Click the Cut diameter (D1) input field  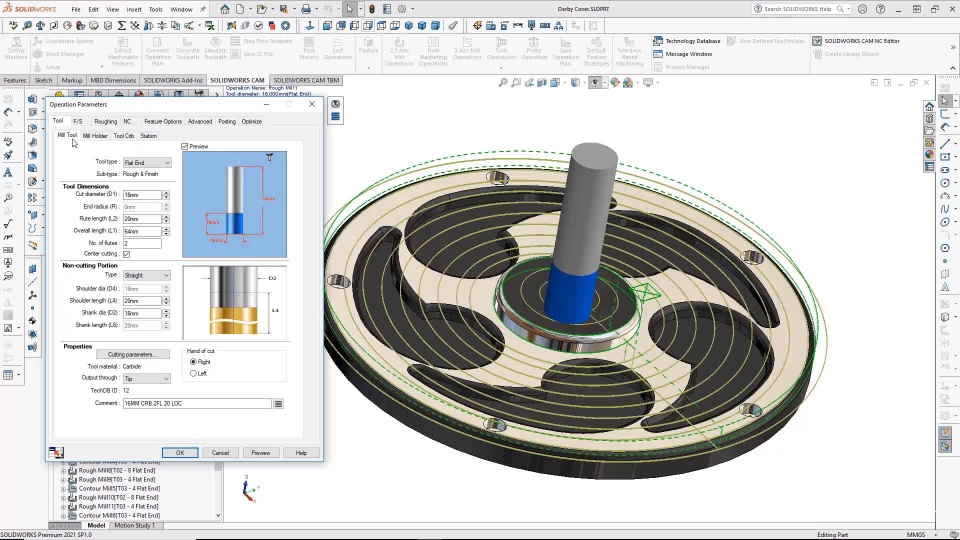coord(141,195)
